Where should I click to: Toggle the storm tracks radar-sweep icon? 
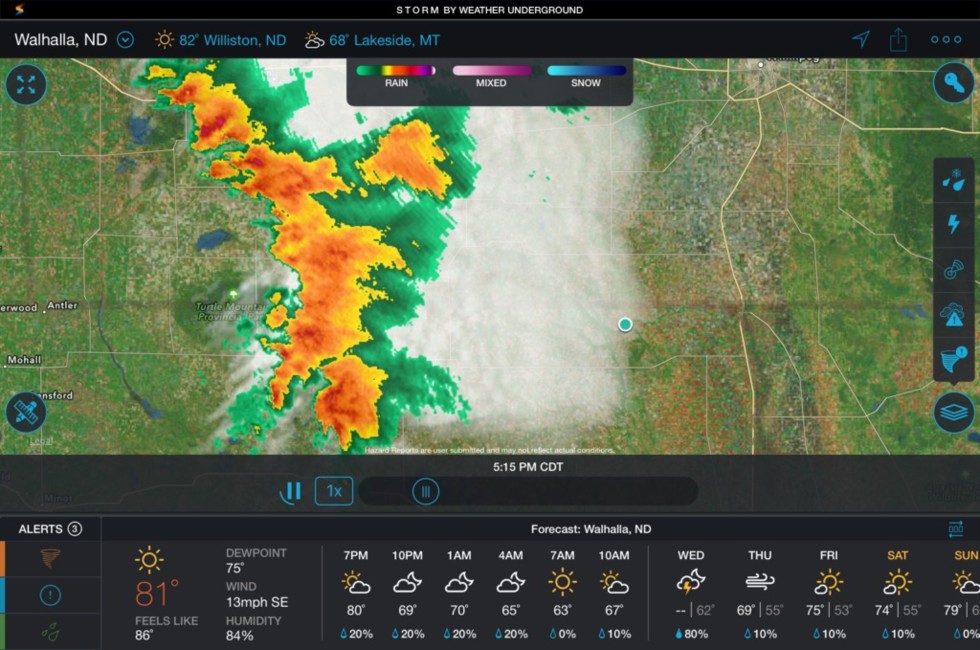tap(954, 270)
